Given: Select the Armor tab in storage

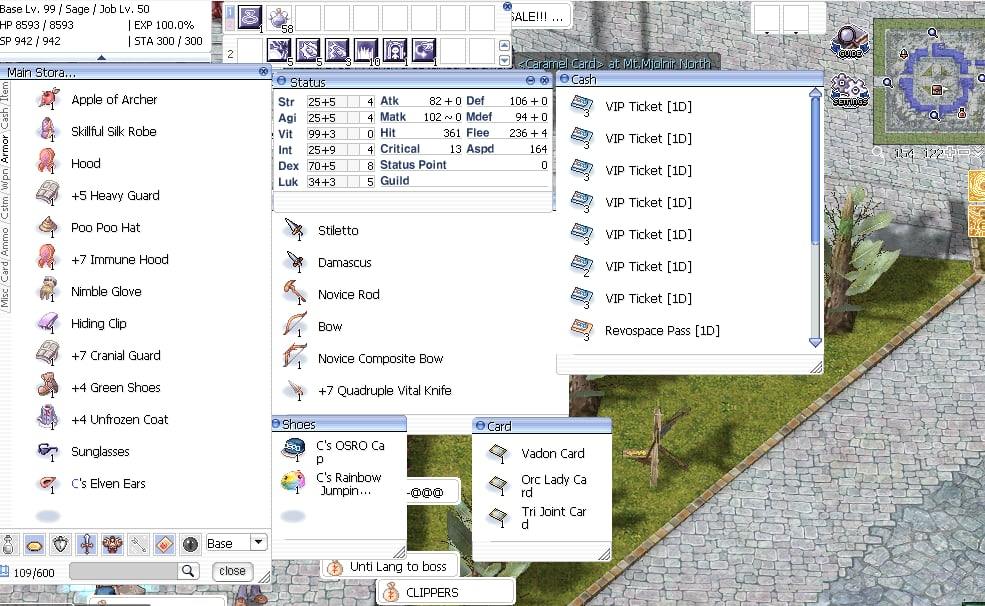Looking at the screenshot, I should 5,149.
